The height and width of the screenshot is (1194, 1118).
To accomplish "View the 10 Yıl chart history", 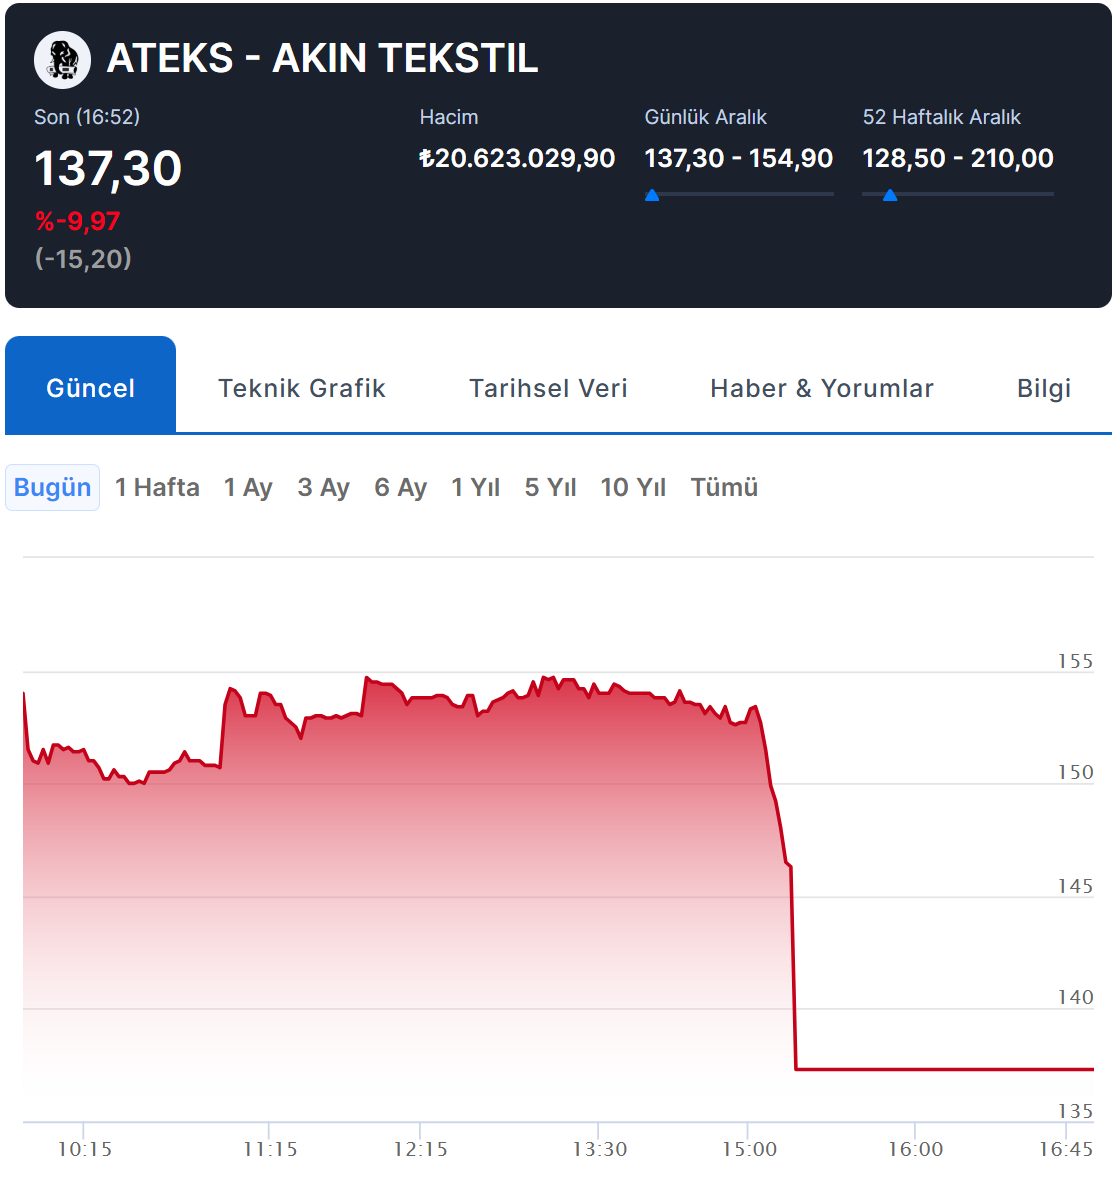I will 633,488.
